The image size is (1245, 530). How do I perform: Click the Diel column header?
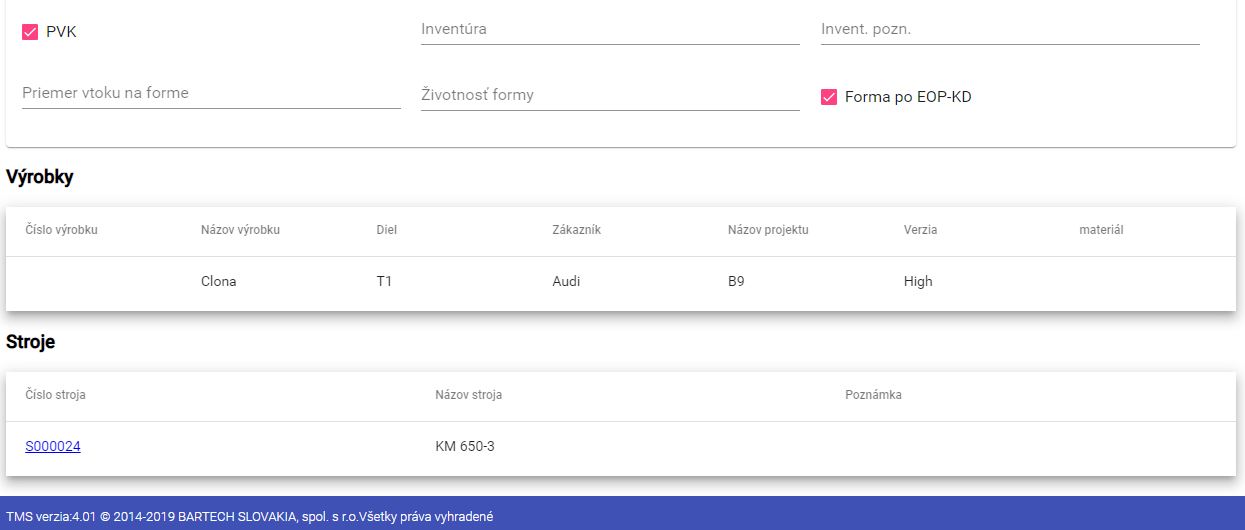click(x=387, y=230)
